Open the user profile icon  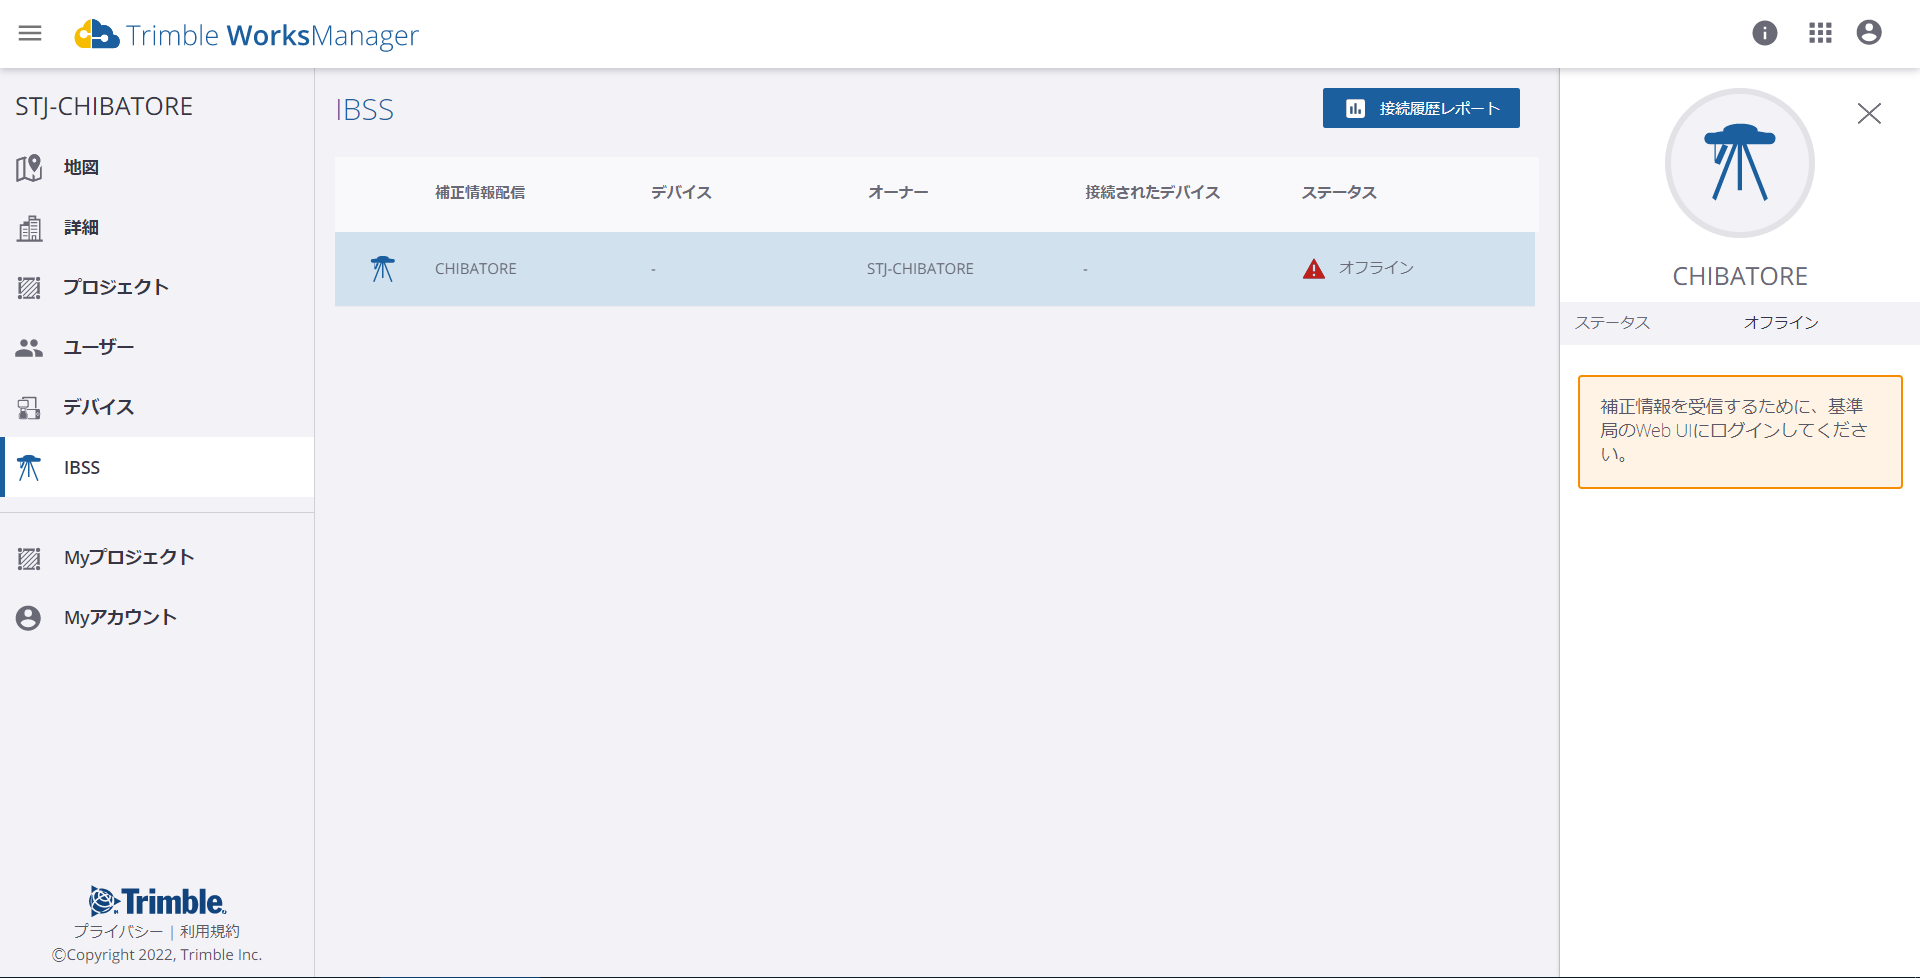tap(1869, 33)
